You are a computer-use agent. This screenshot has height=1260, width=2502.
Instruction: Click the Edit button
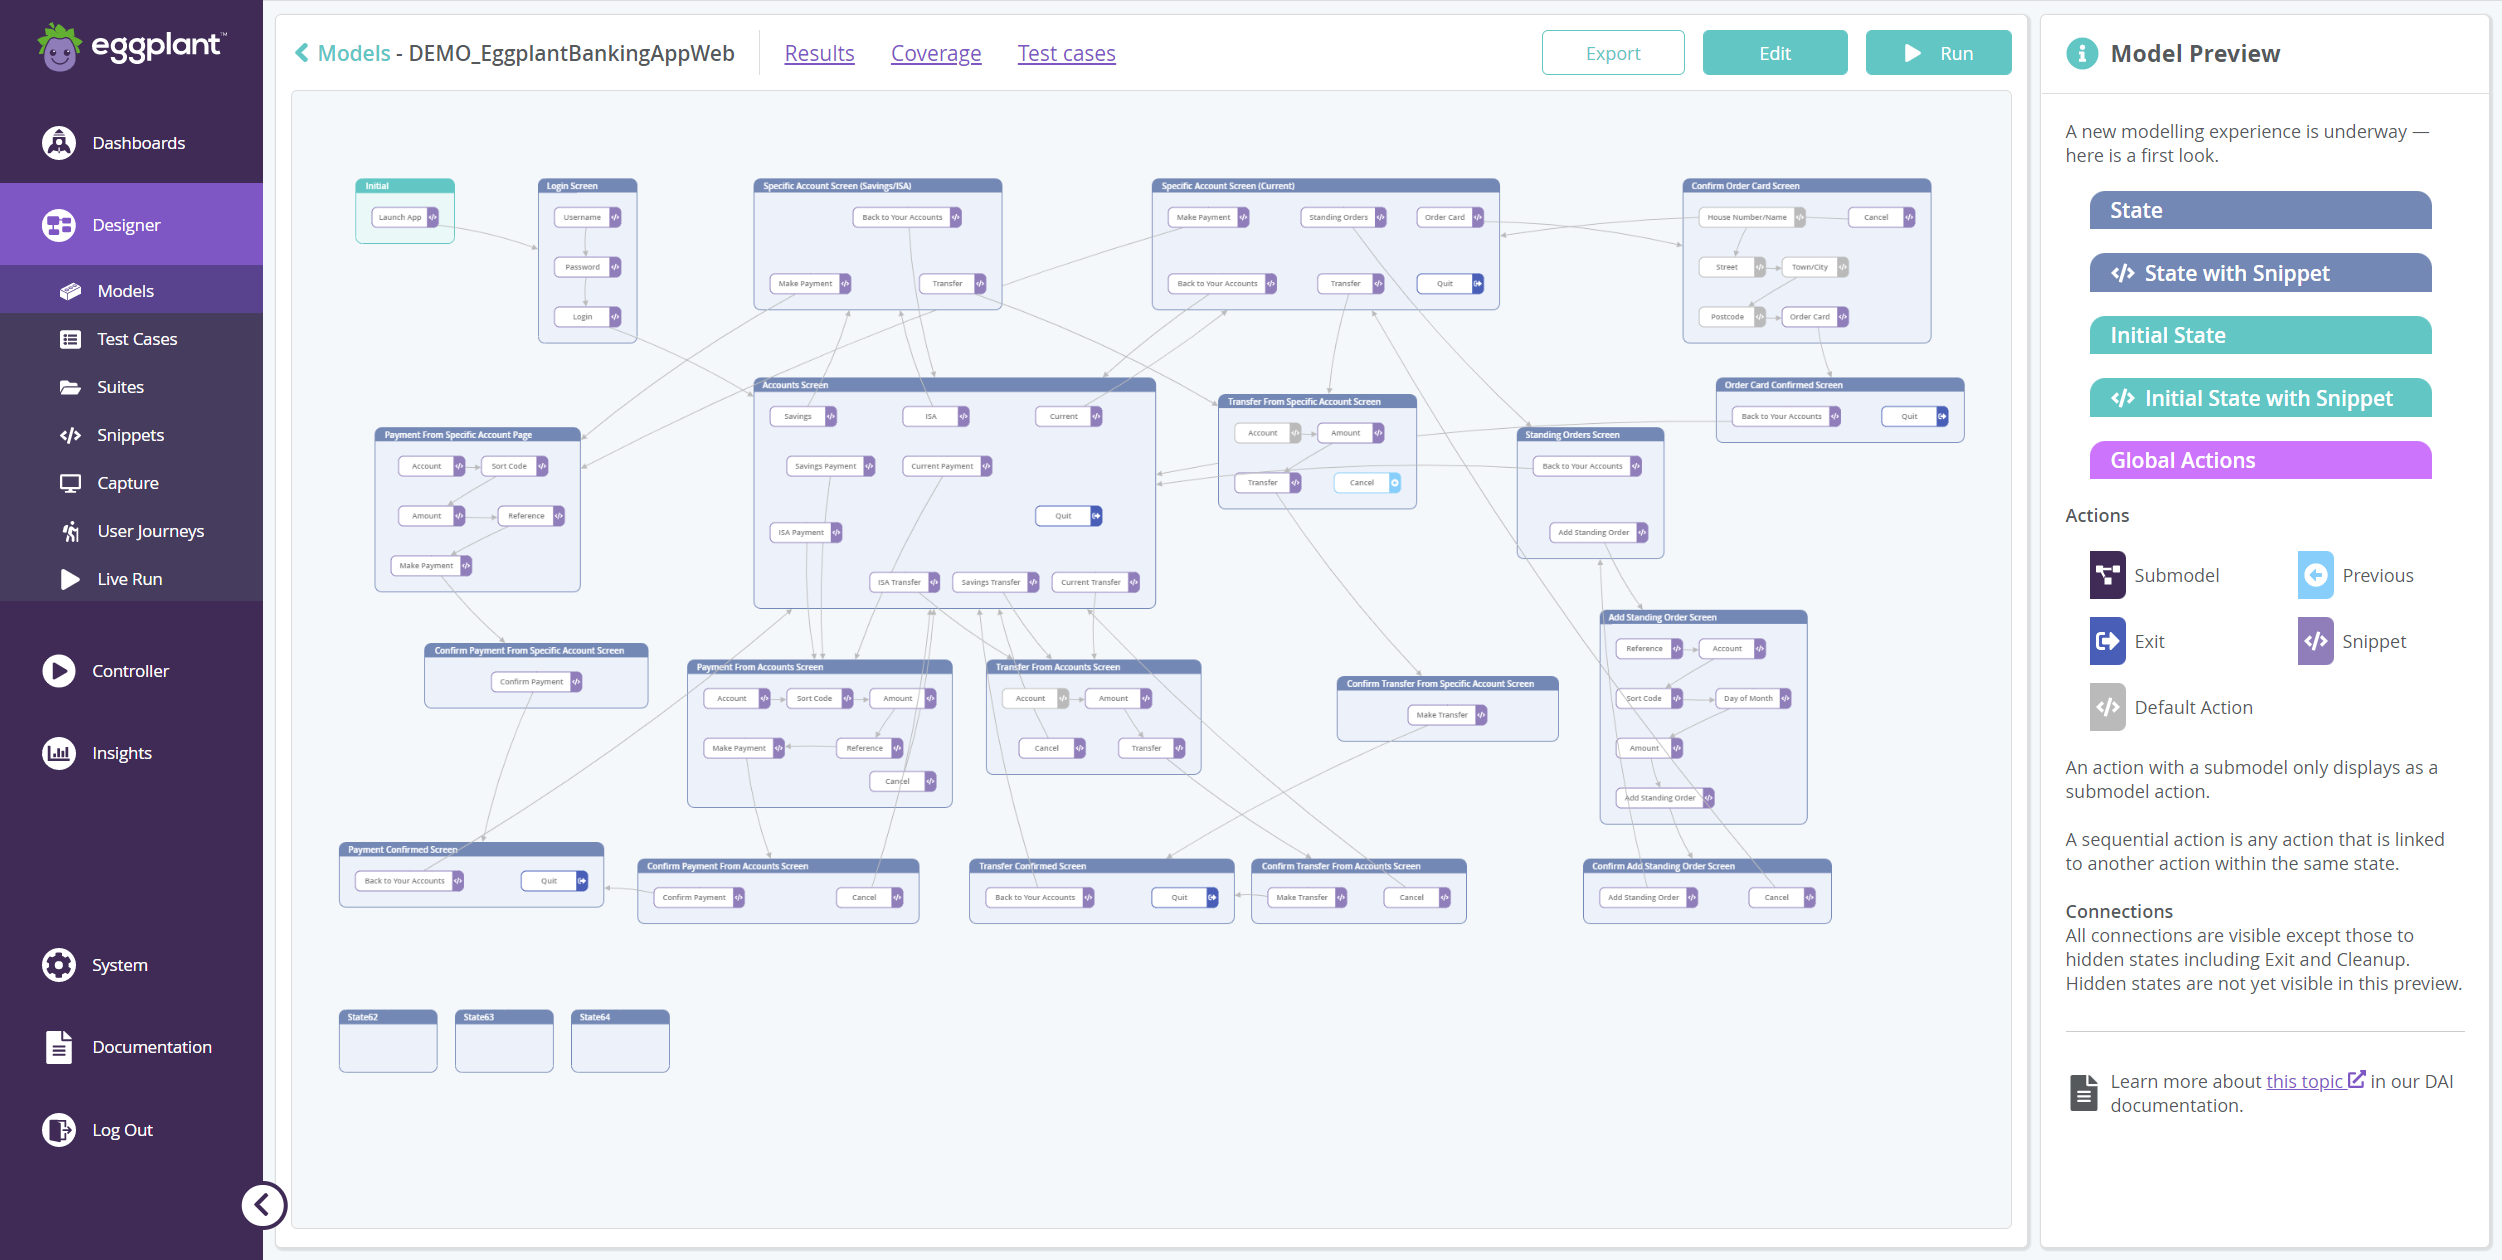pyautogui.click(x=1775, y=53)
